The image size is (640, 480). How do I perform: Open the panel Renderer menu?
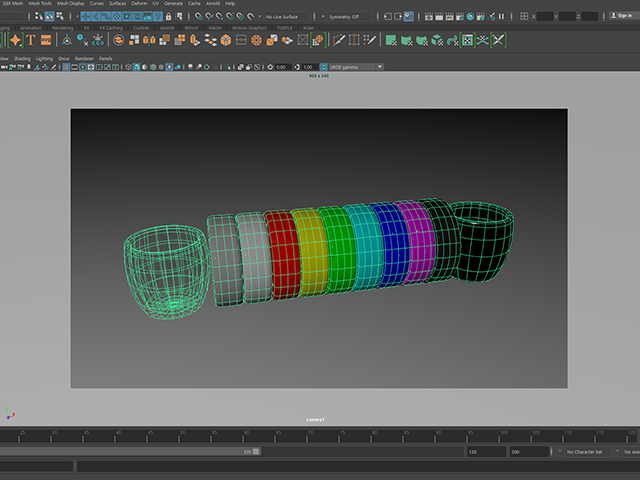(x=84, y=59)
